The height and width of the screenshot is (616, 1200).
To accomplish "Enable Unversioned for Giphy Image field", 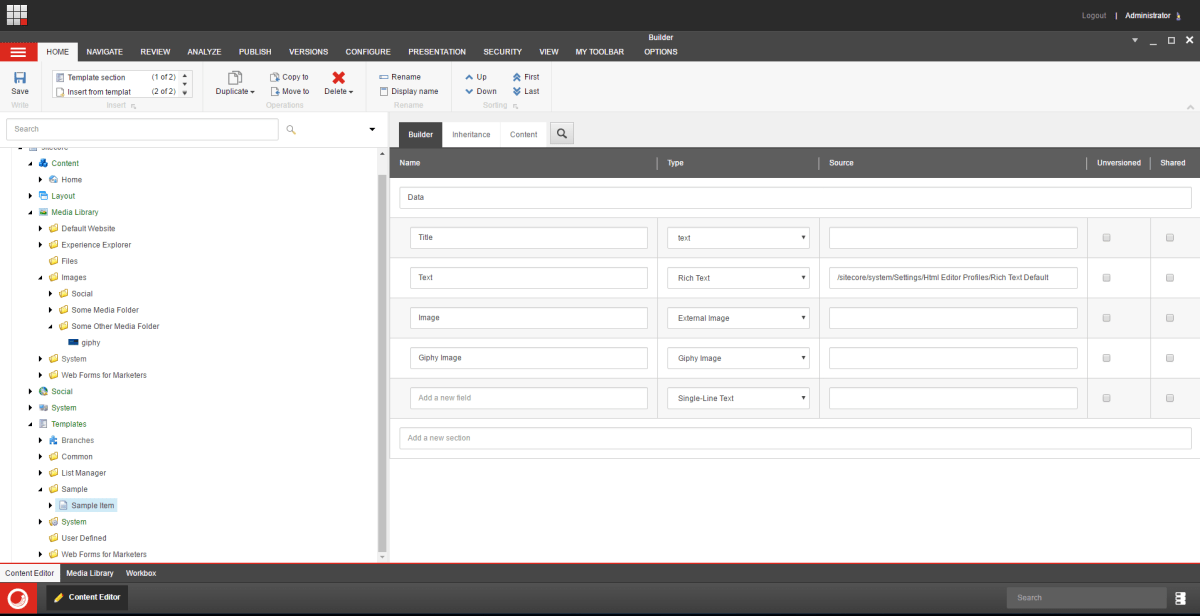I will 1106,358.
